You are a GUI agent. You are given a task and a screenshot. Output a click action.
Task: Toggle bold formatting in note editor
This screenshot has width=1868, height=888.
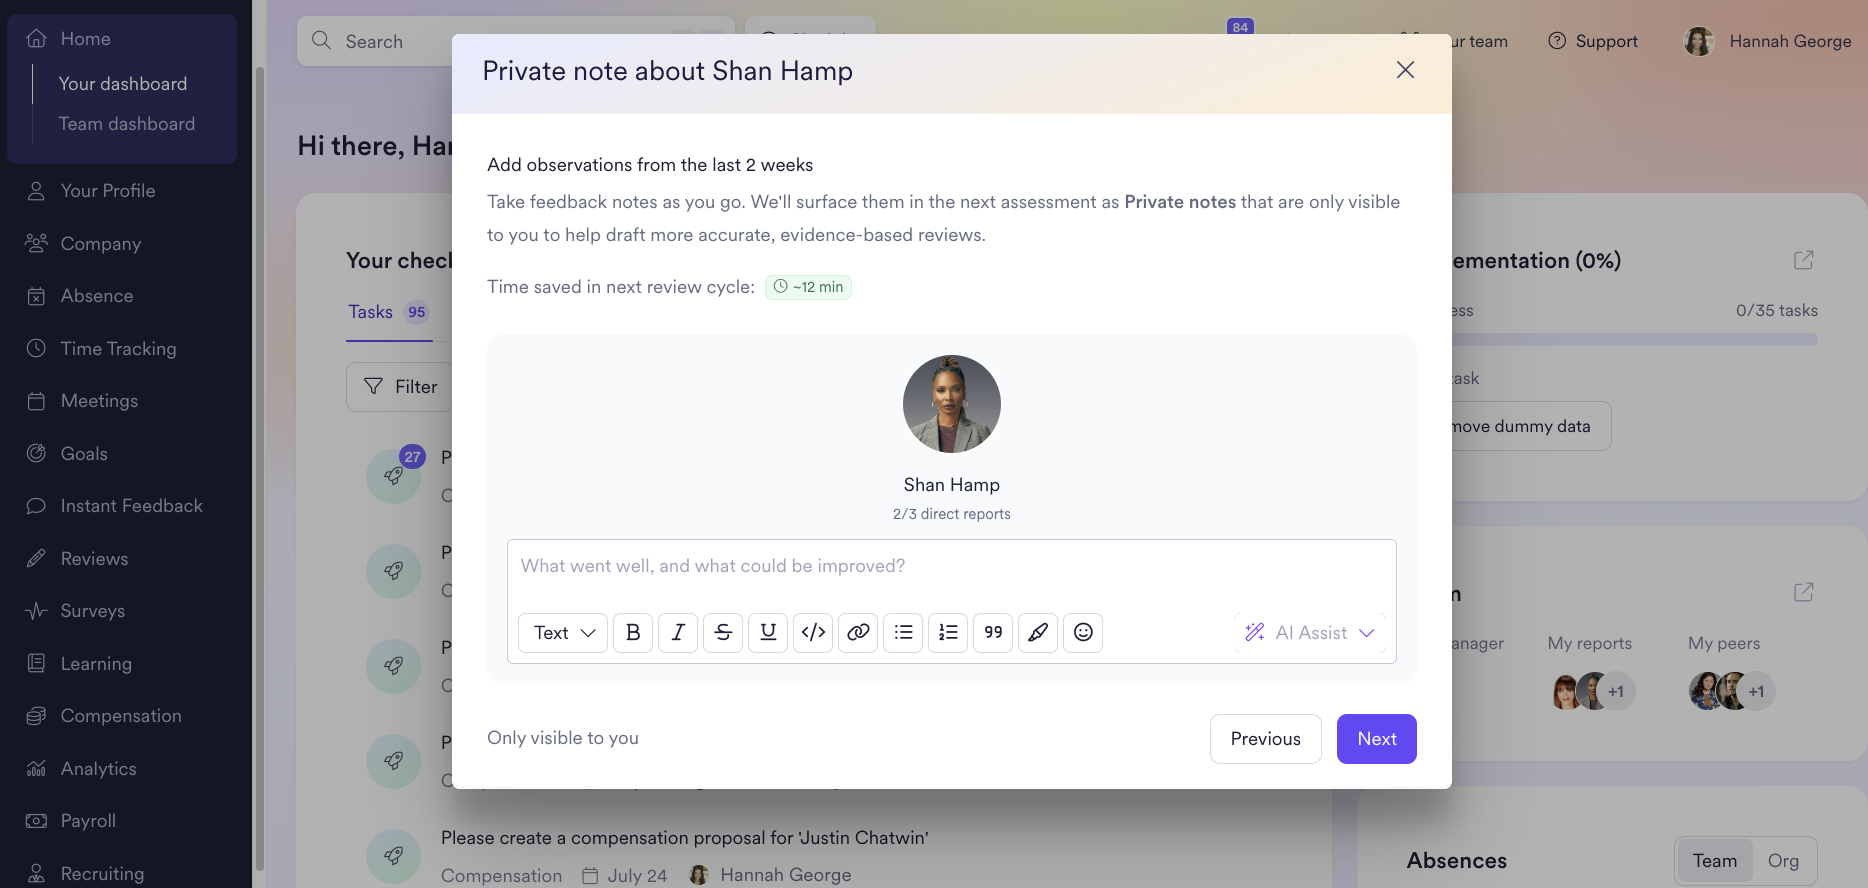pyautogui.click(x=633, y=632)
